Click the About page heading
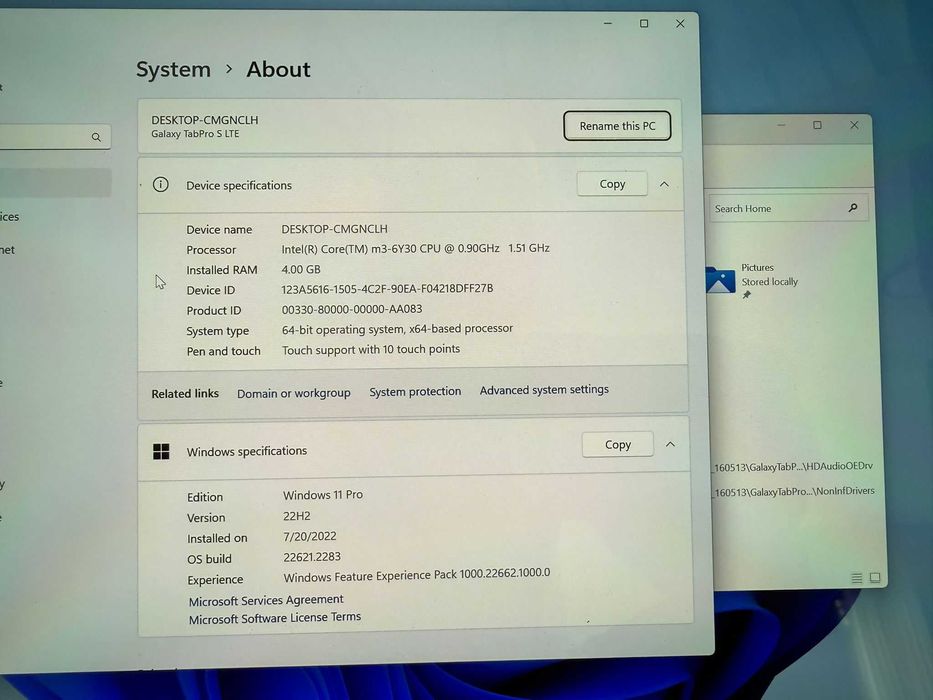 click(278, 70)
